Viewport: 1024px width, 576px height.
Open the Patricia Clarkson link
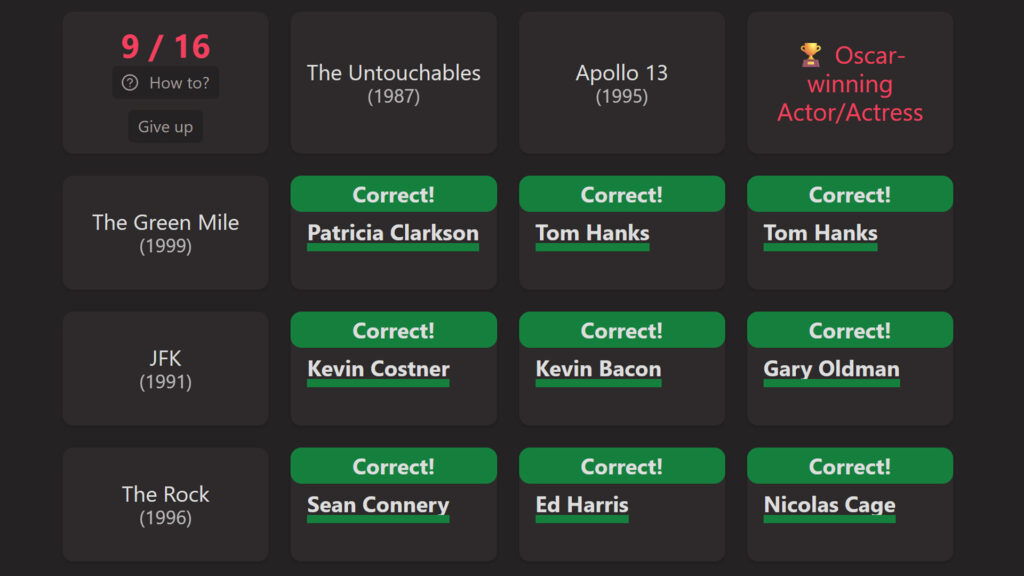[393, 233]
